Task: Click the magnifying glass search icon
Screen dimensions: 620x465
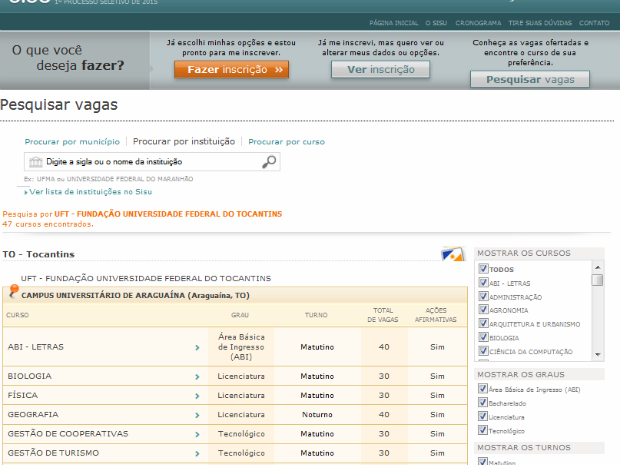Action: pos(269,161)
